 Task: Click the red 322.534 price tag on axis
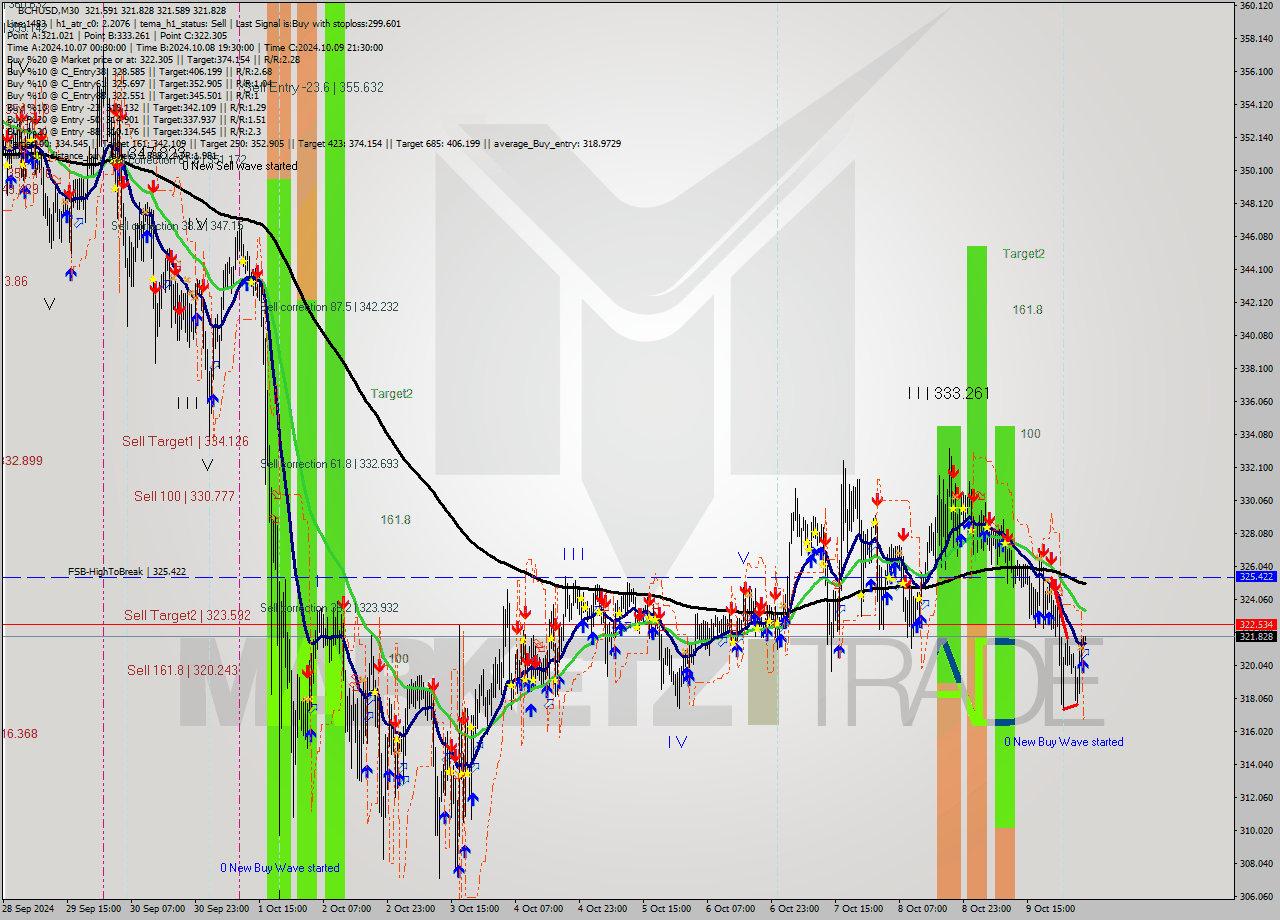point(1256,624)
